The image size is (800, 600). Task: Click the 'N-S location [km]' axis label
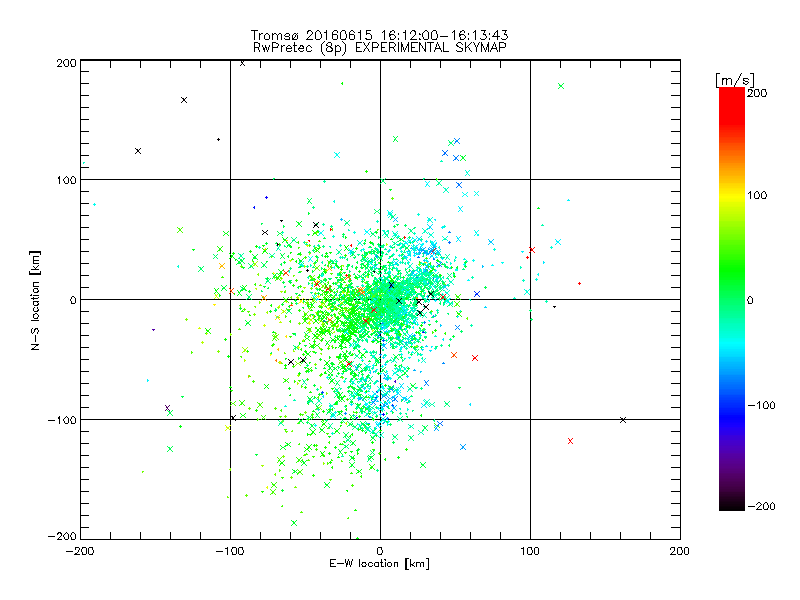(x=35, y=300)
